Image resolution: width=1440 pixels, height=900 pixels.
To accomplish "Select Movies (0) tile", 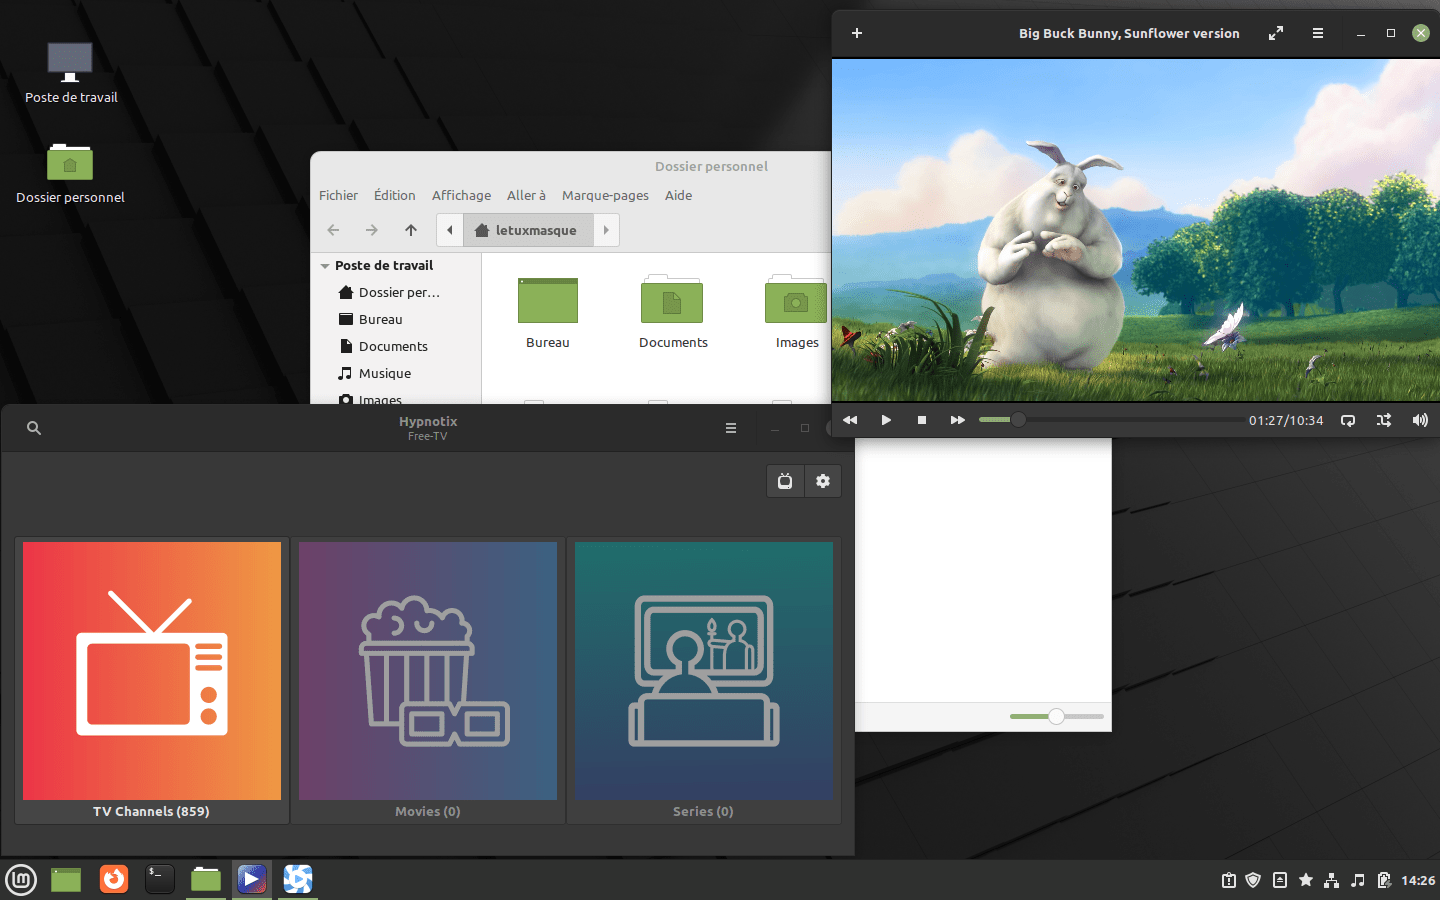I will pos(428,681).
